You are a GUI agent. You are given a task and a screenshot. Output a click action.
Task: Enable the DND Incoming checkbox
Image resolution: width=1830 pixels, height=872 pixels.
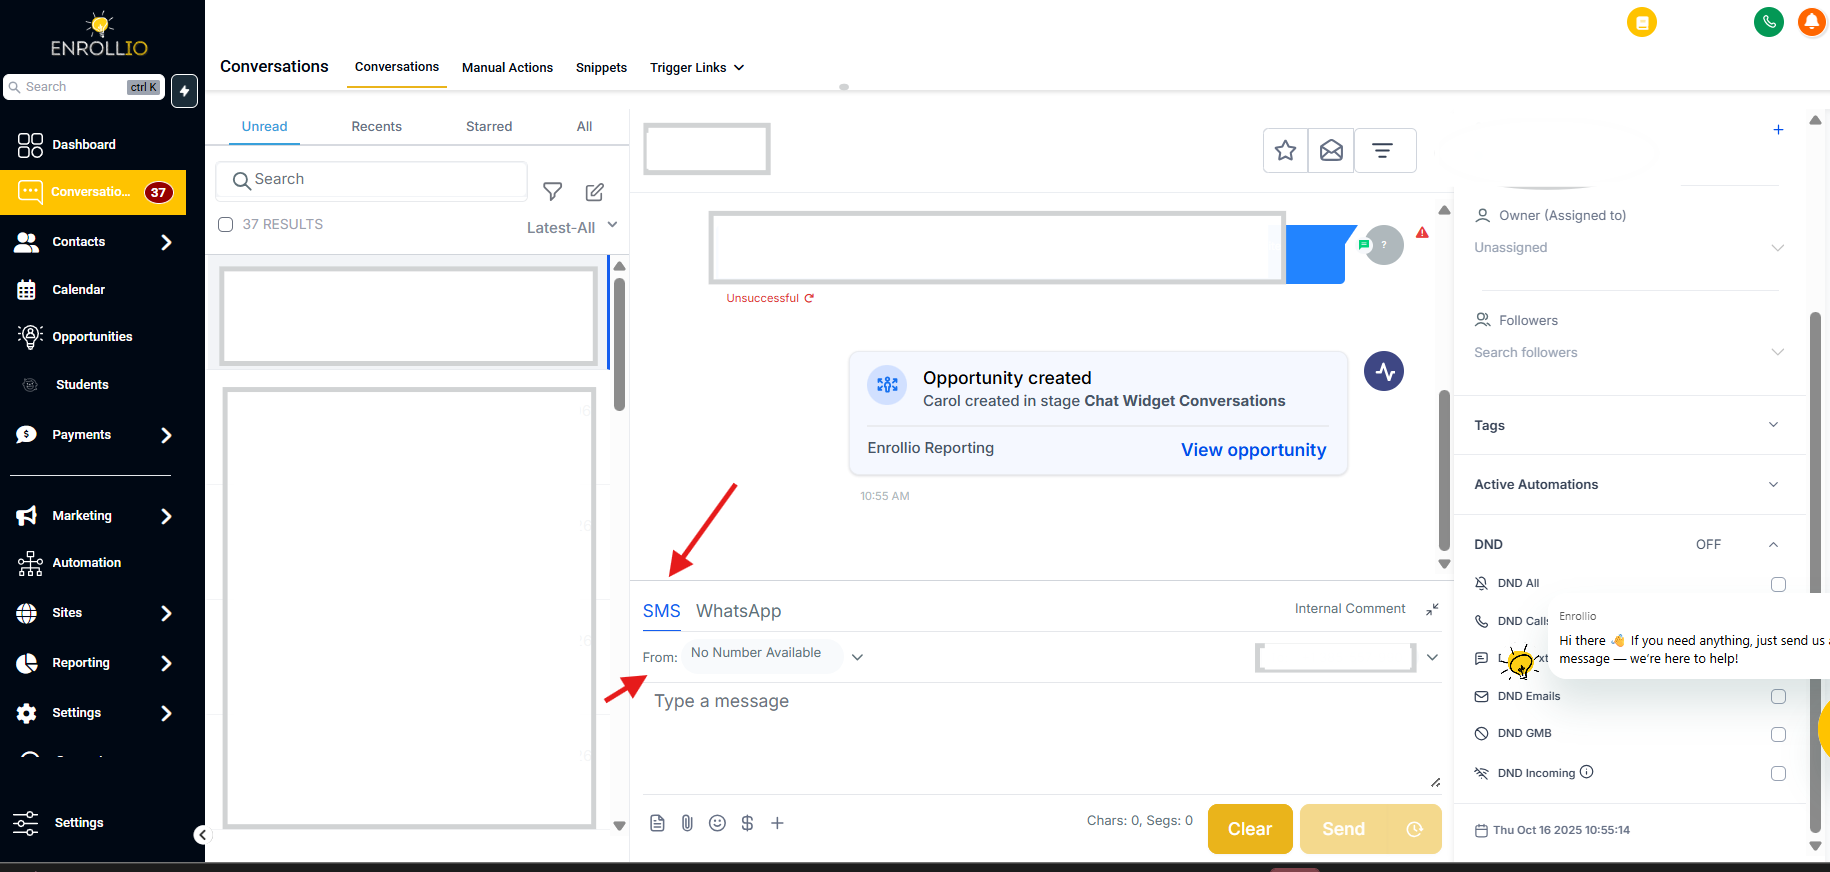click(1778, 773)
